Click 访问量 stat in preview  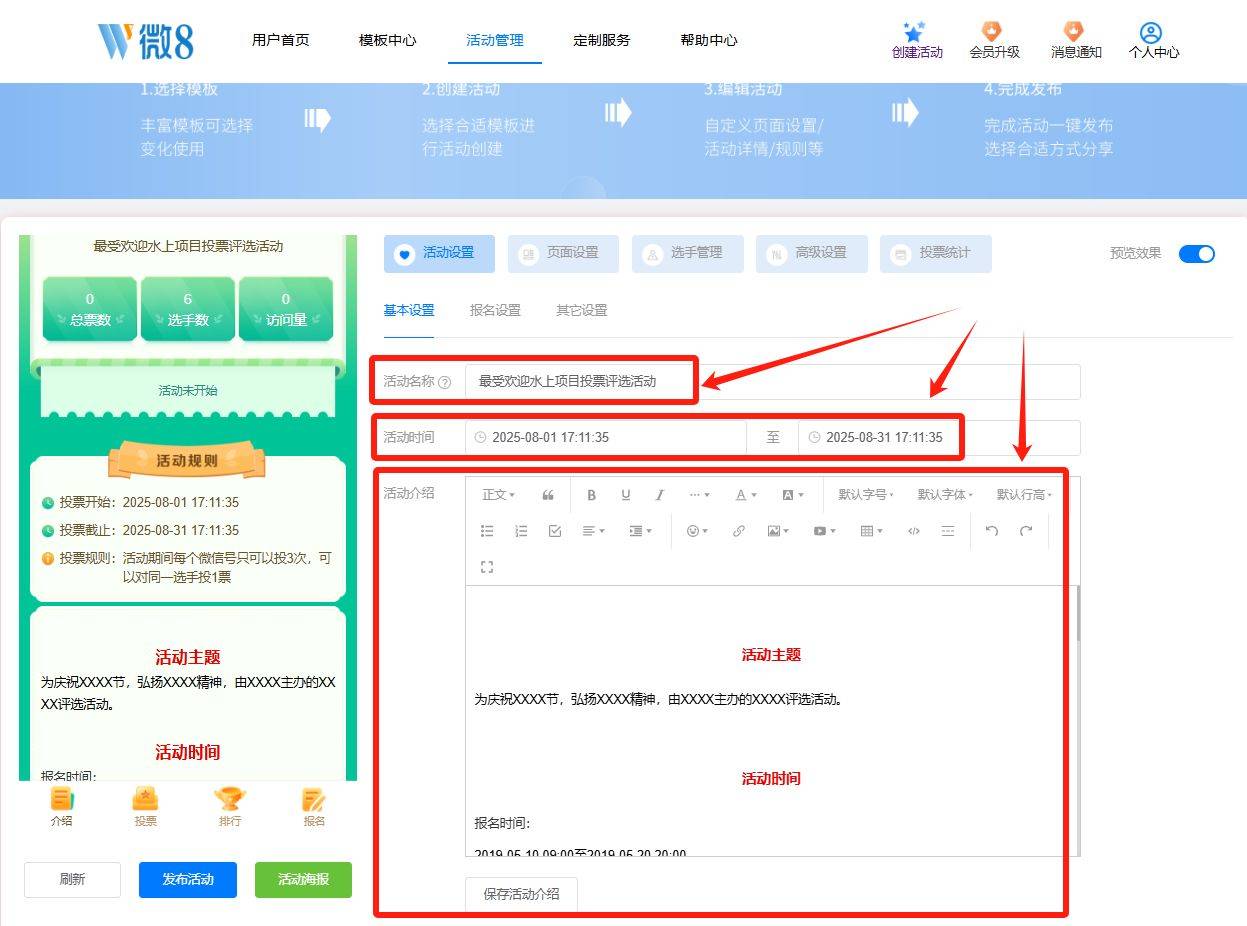(286, 310)
